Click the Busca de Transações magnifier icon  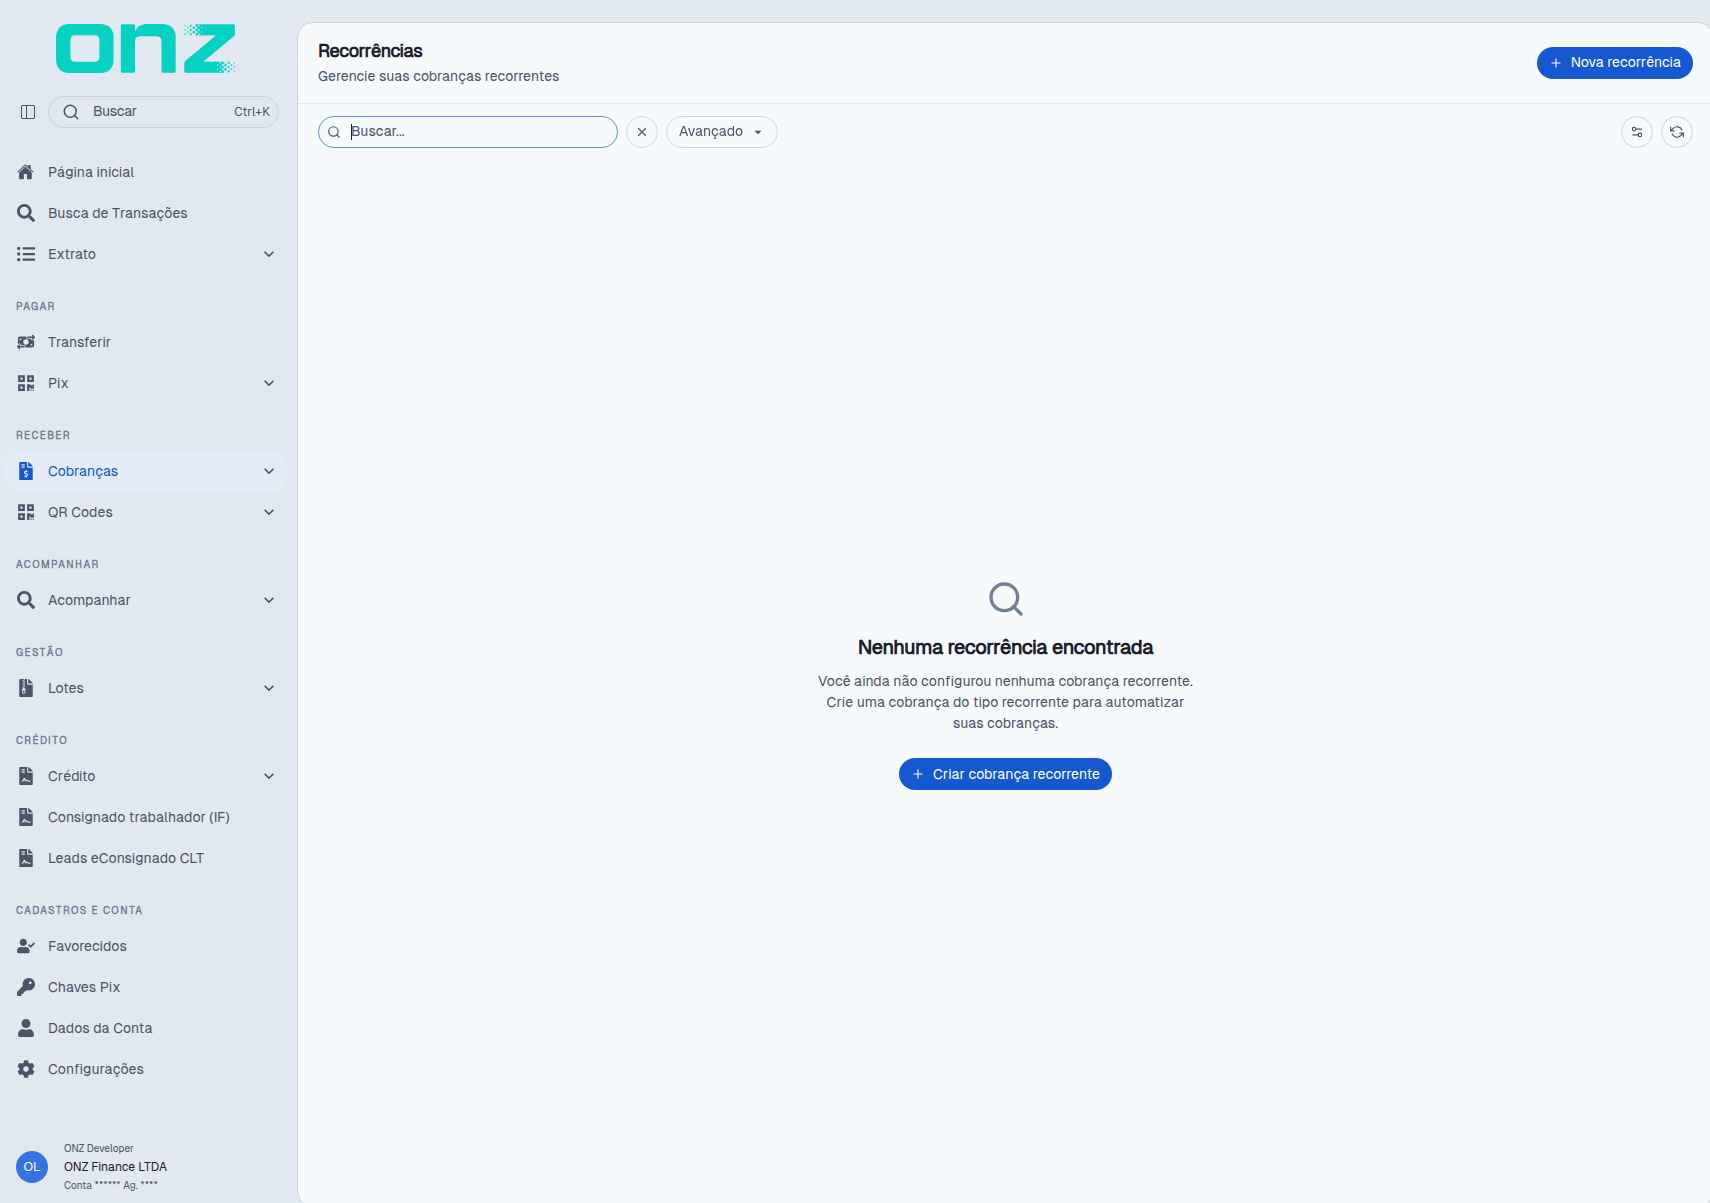coord(26,213)
